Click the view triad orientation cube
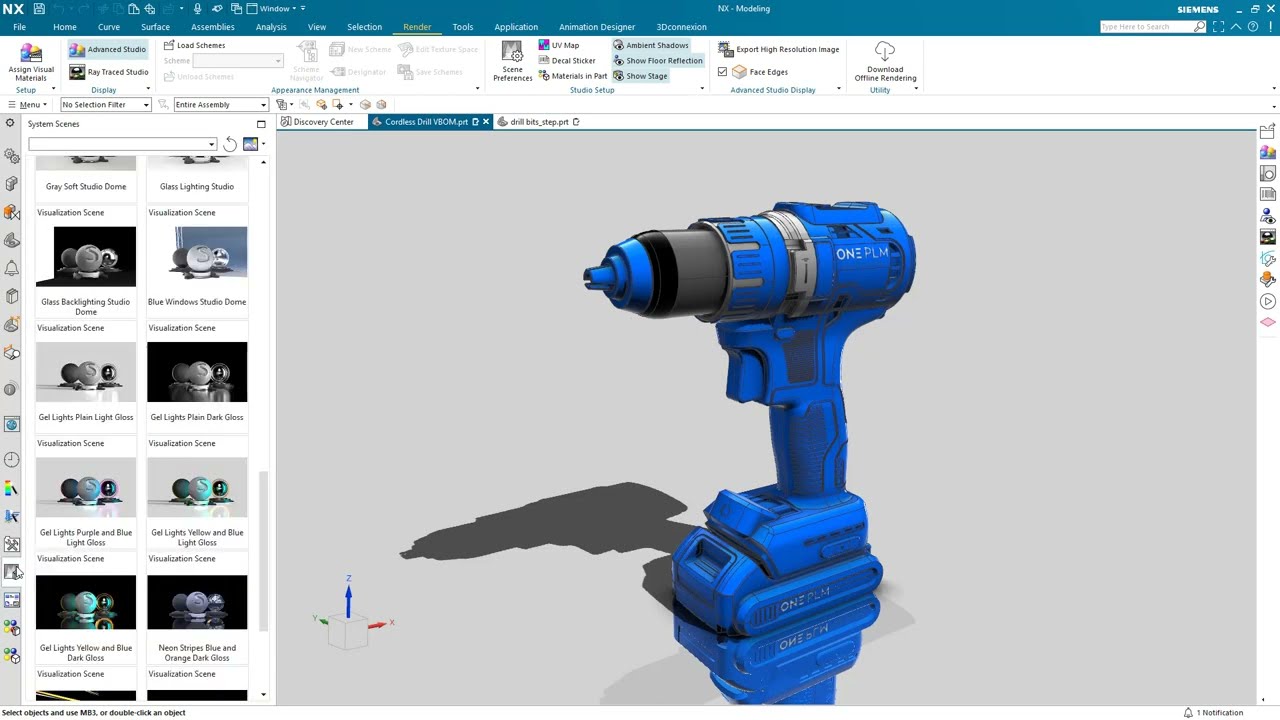The image size is (1280, 720). click(348, 634)
